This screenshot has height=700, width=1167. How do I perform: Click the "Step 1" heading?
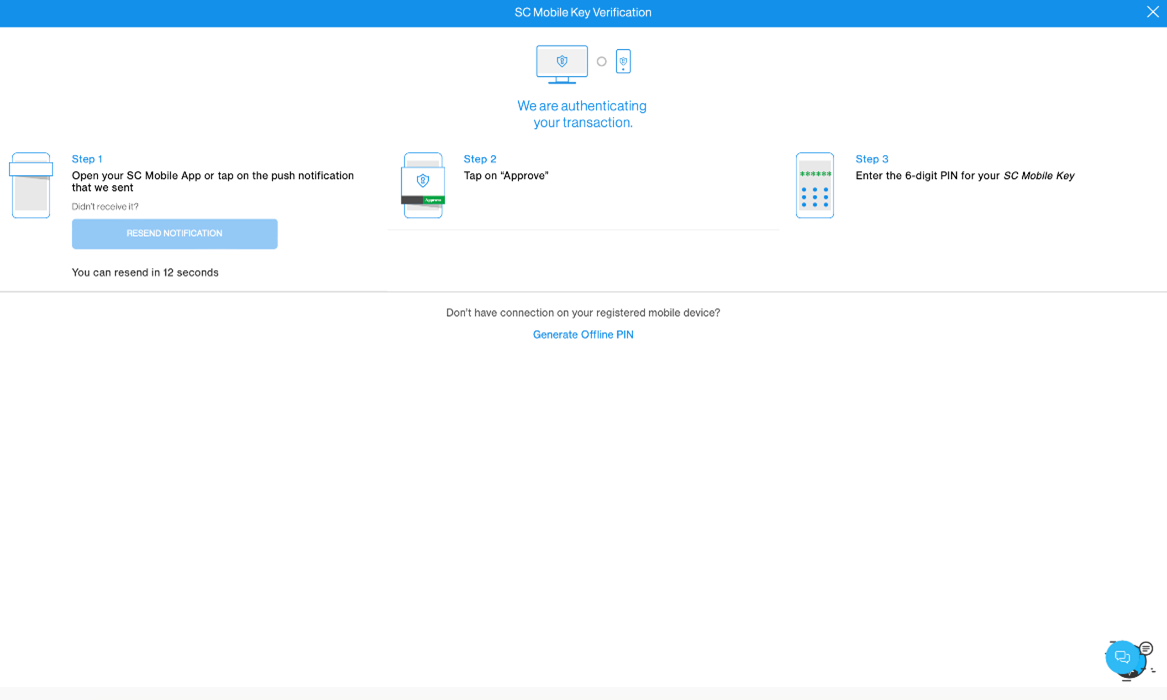tap(87, 159)
